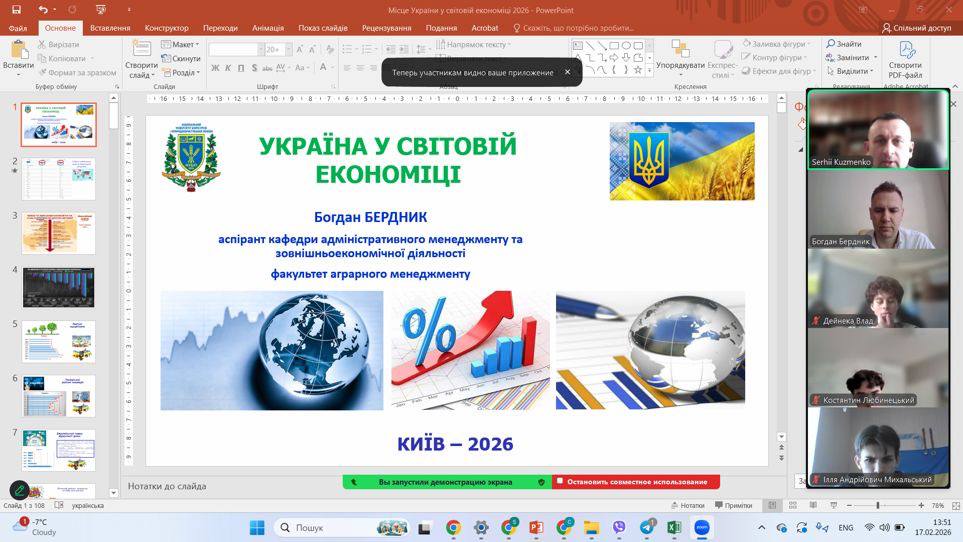This screenshot has width=963, height=542.
Task: Open PowerPoint from the taskbar
Action: click(x=536, y=527)
